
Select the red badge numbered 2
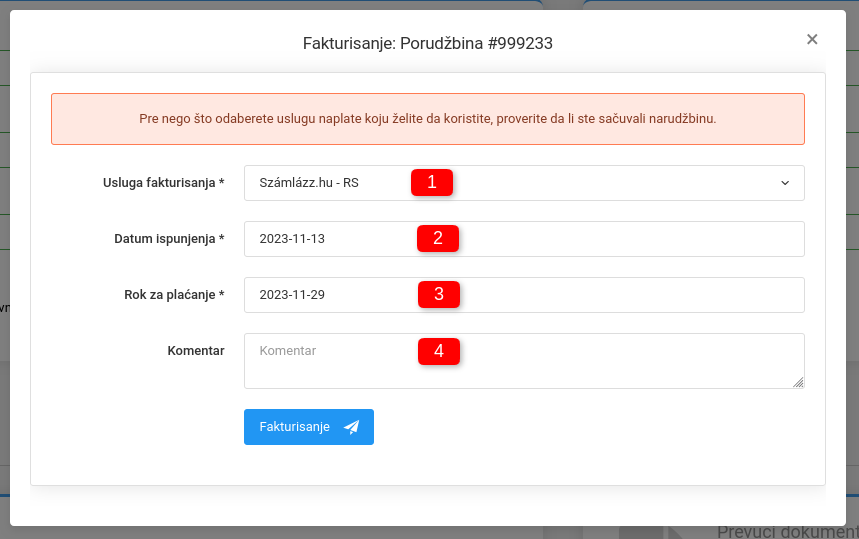tap(438, 238)
